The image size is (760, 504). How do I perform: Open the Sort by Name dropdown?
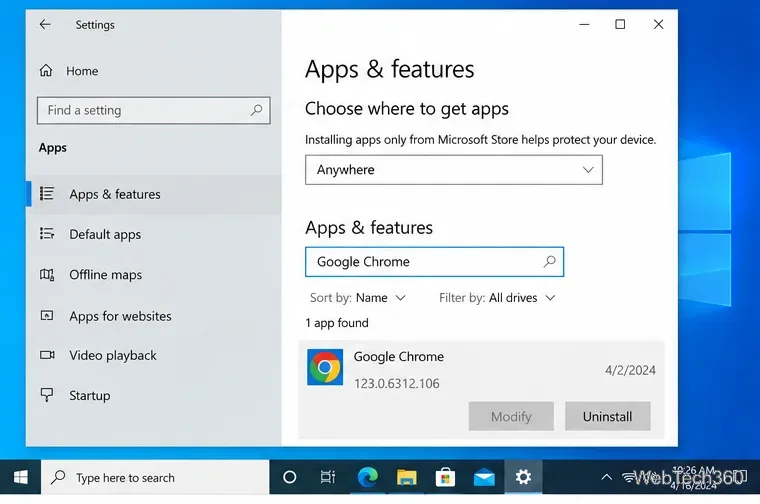point(358,298)
